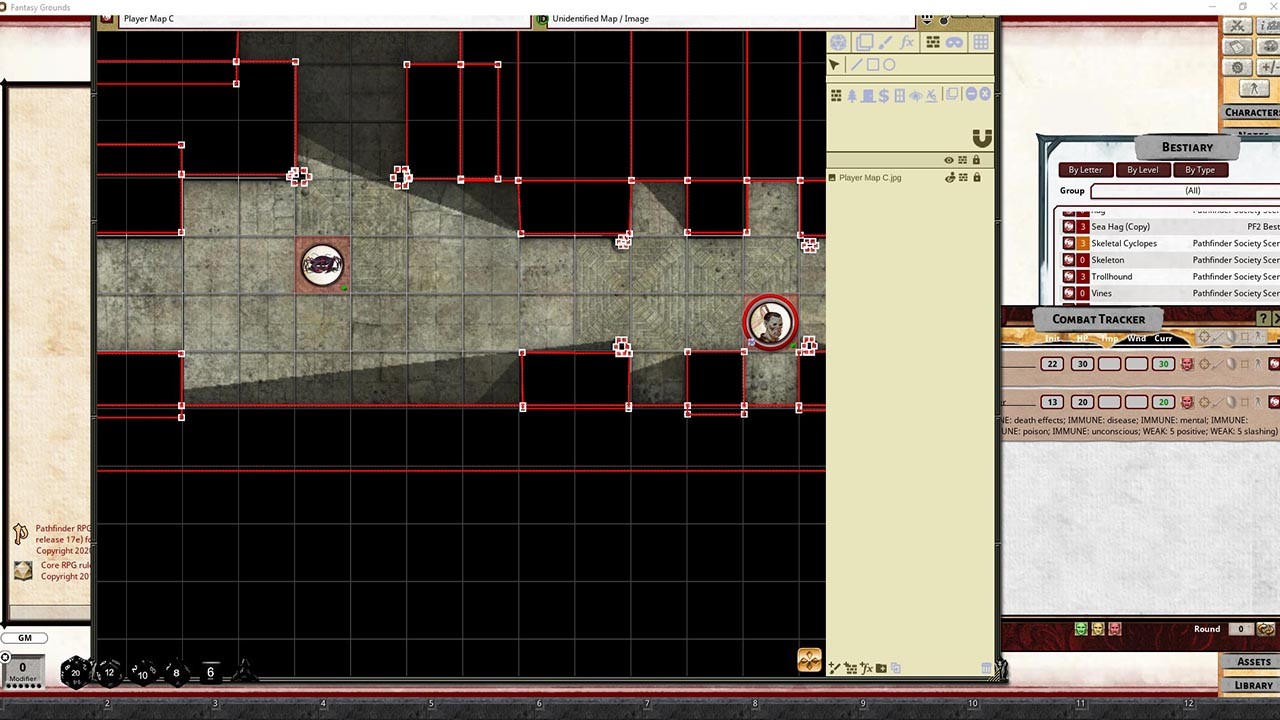Switch to the Unidentified Map / Image tab

(600, 18)
